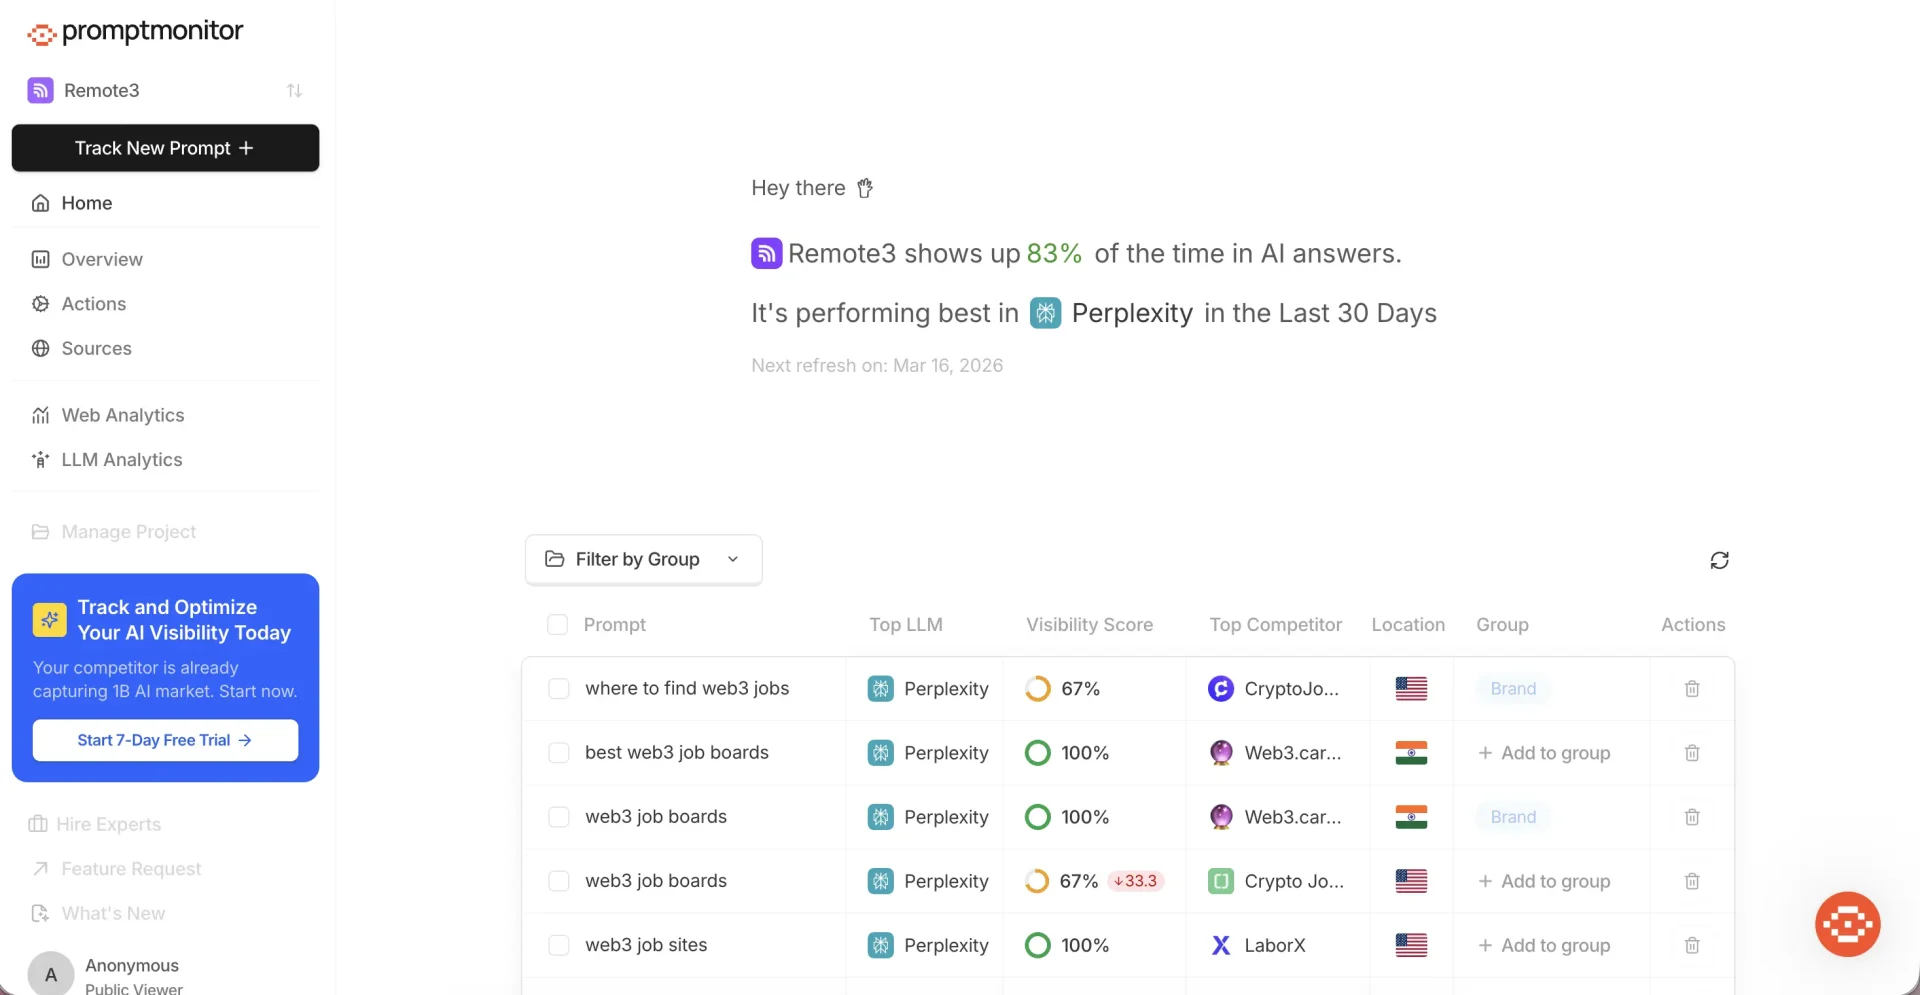This screenshot has width=1920, height=995.
Task: Click the refresh icon above the prompts table
Action: point(1719,560)
